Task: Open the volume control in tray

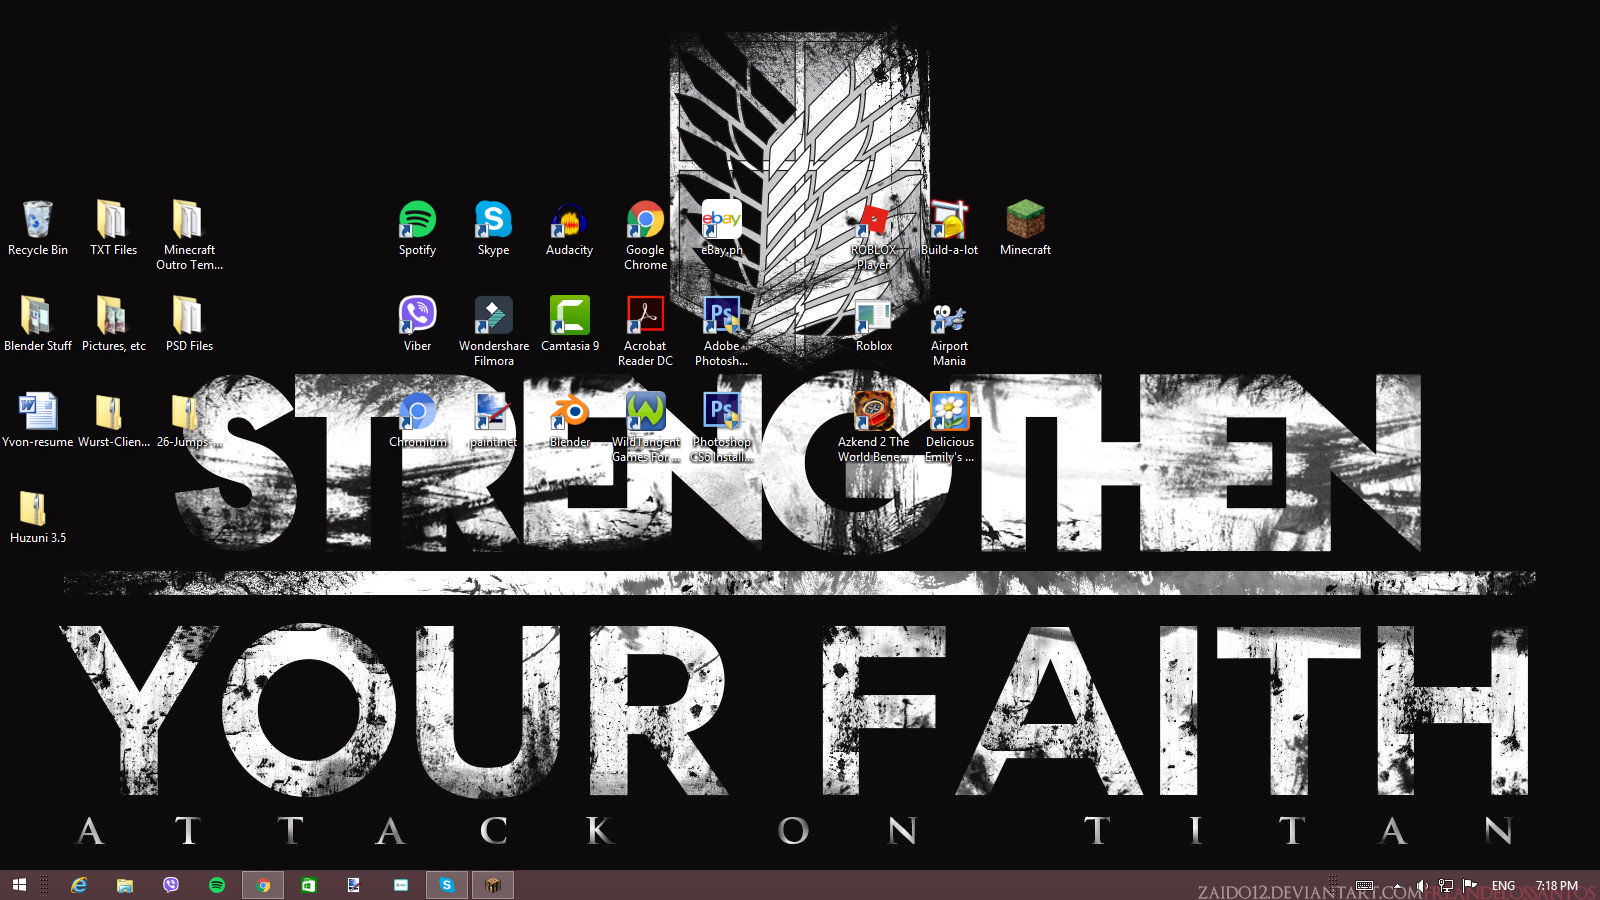Action: click(1422, 885)
